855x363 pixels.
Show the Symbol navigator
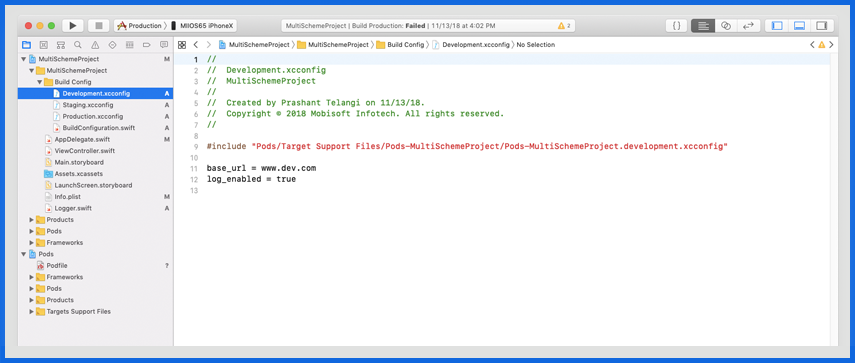61,45
